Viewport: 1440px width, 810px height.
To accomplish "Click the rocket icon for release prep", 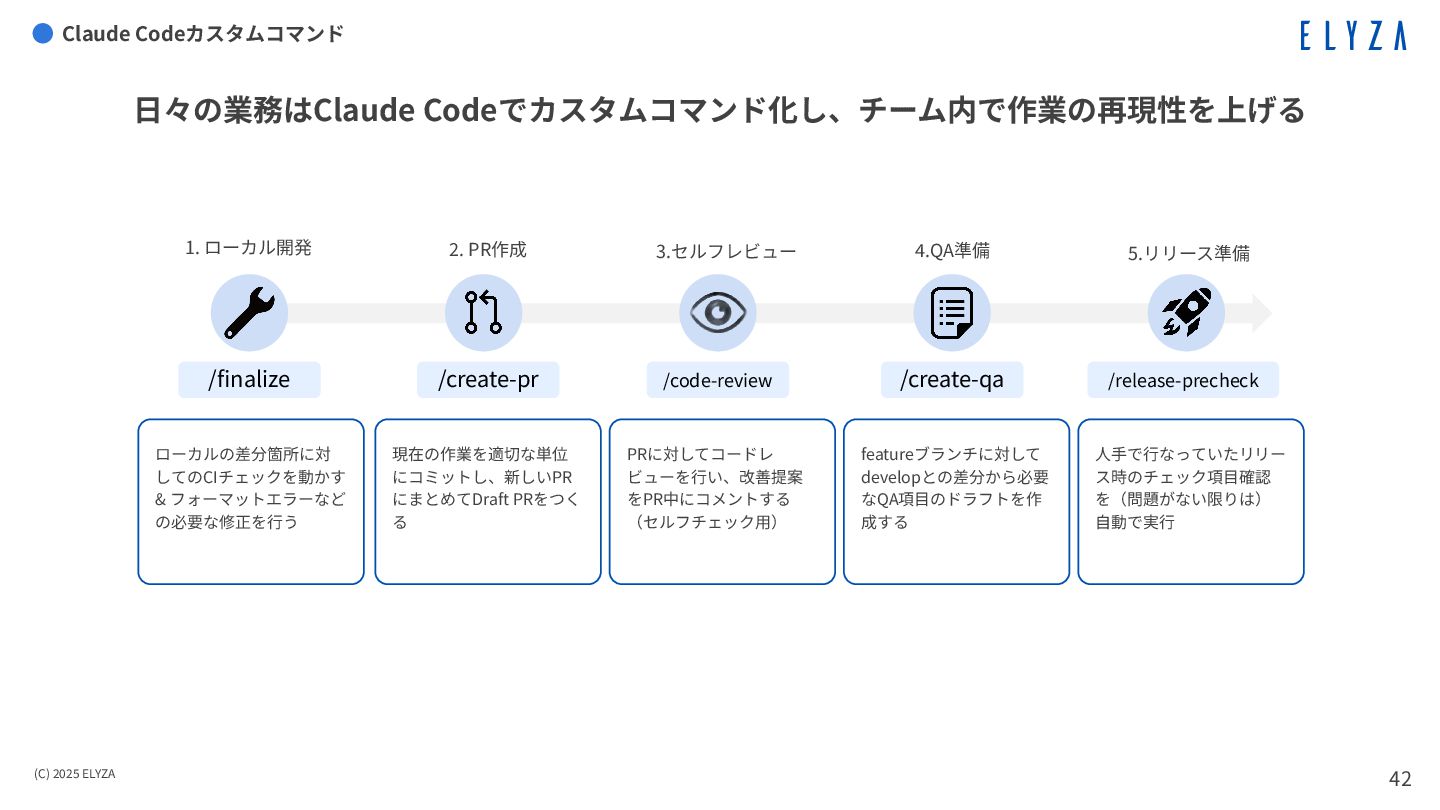I will click(x=1186, y=313).
